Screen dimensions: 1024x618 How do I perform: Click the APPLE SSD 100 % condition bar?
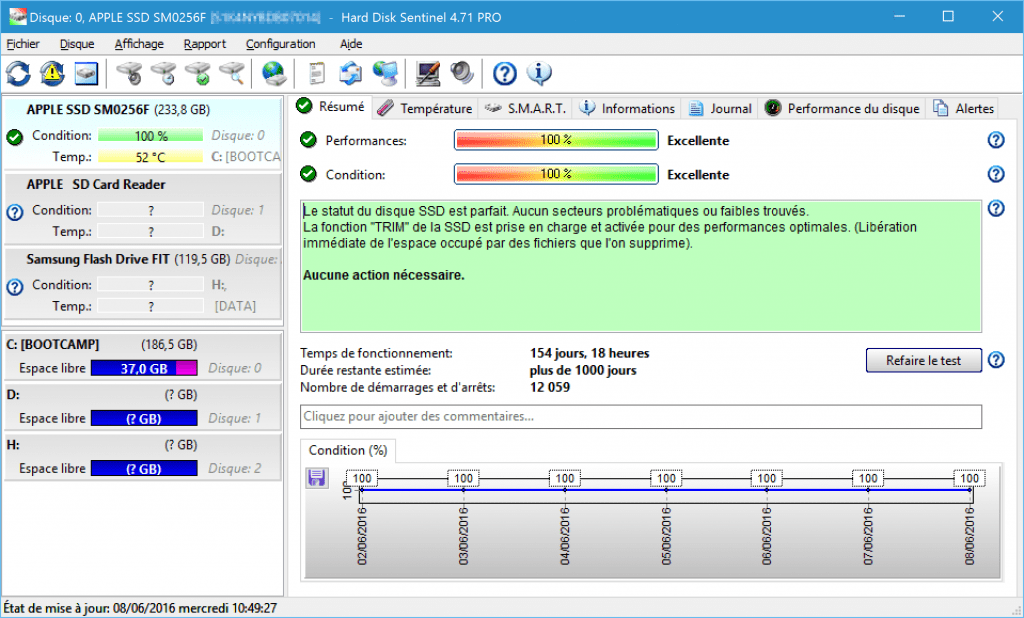pos(151,135)
